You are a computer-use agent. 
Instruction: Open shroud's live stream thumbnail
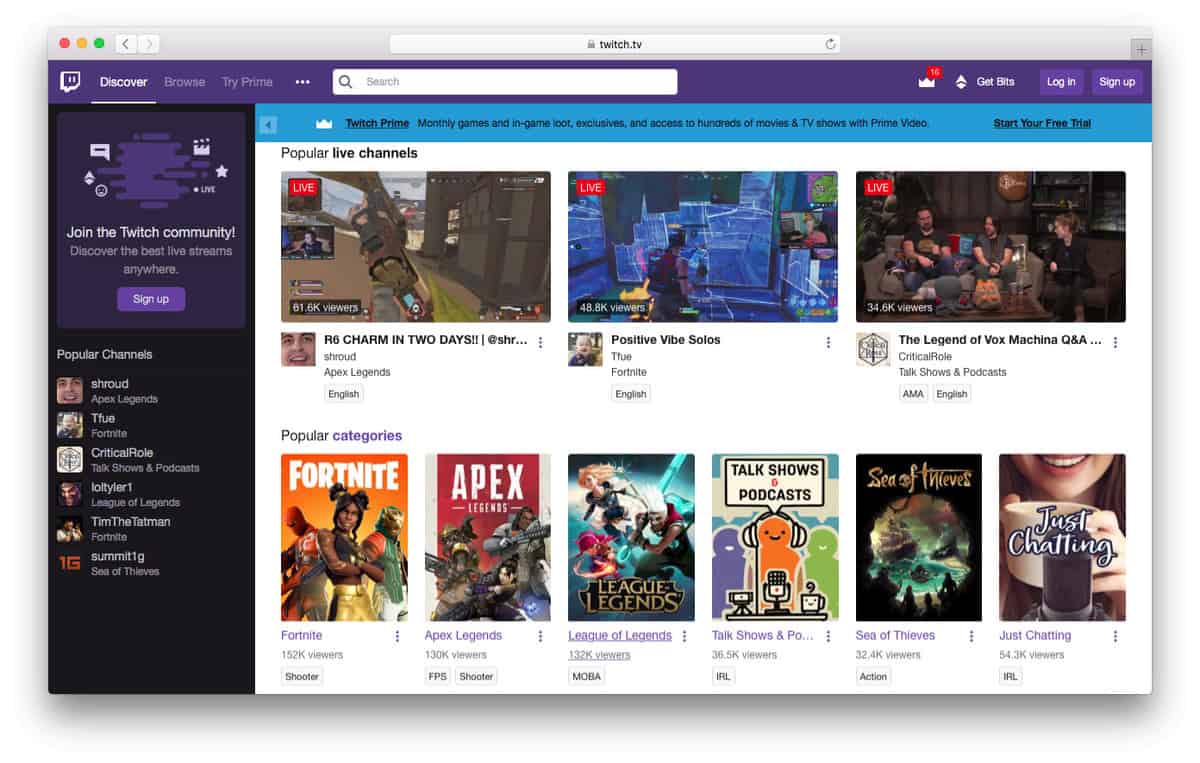(416, 247)
